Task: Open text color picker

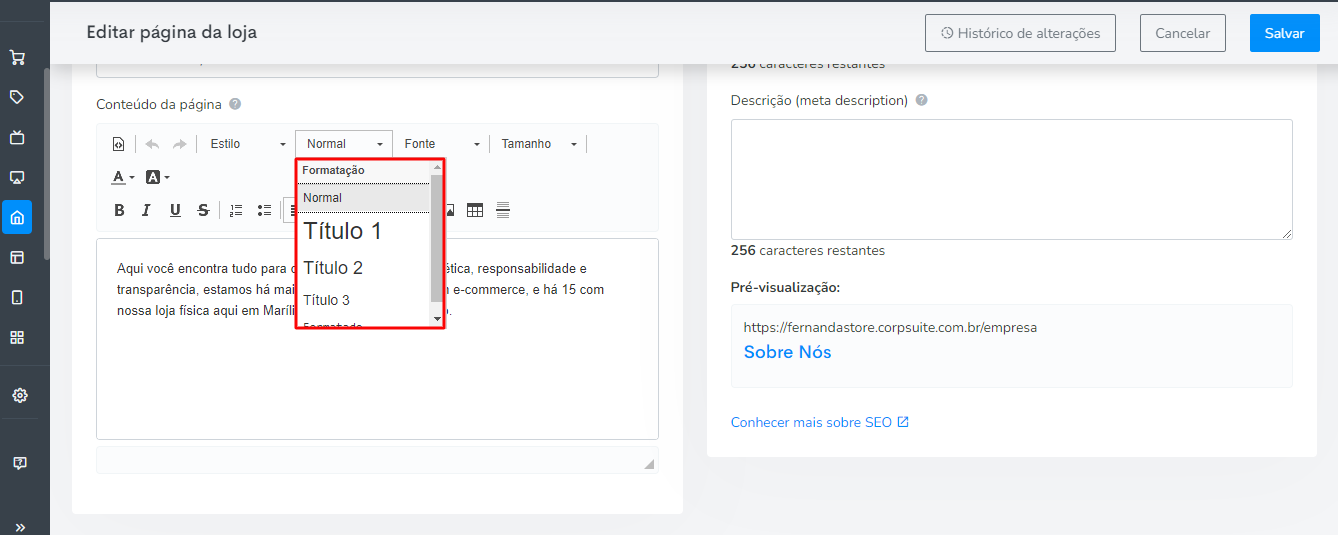Action: click(123, 177)
